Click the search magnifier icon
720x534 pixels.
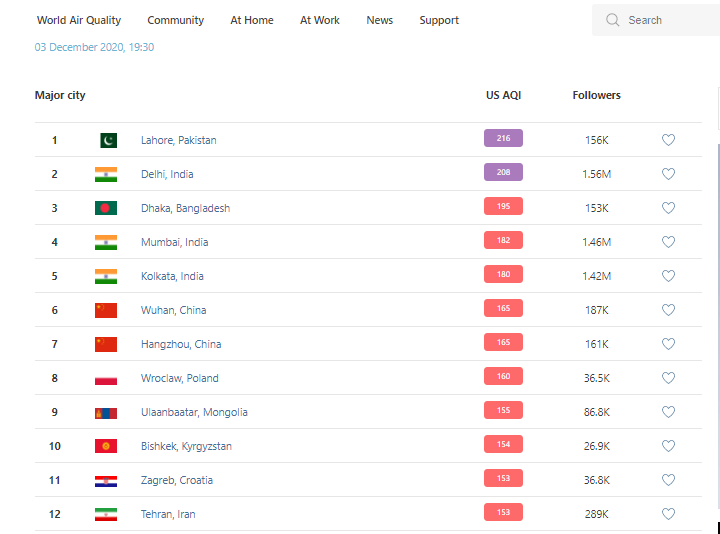coord(613,20)
